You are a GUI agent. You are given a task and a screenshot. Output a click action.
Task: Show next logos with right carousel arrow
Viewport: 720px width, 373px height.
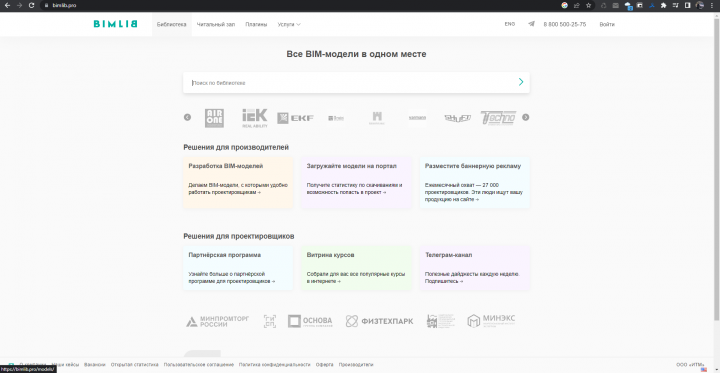point(526,118)
